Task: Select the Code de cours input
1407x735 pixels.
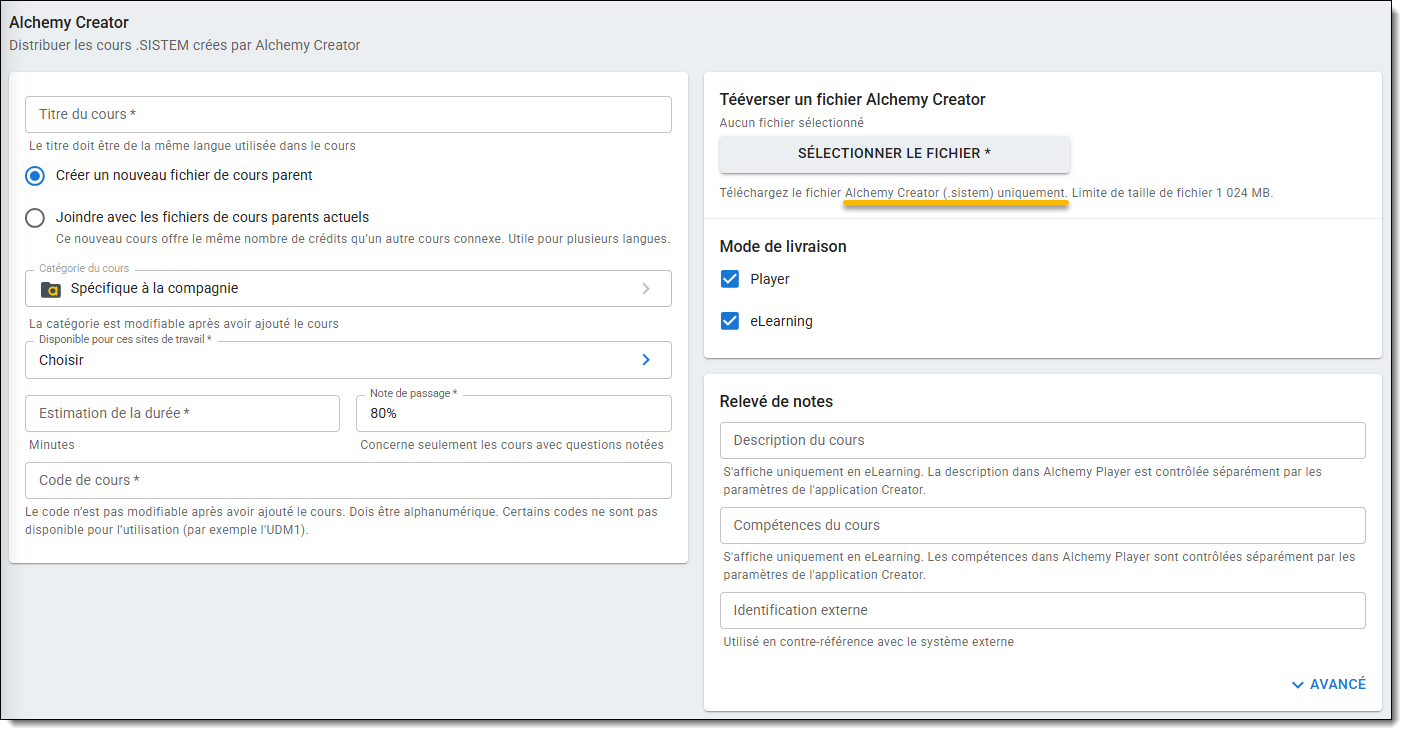Action: (348, 481)
